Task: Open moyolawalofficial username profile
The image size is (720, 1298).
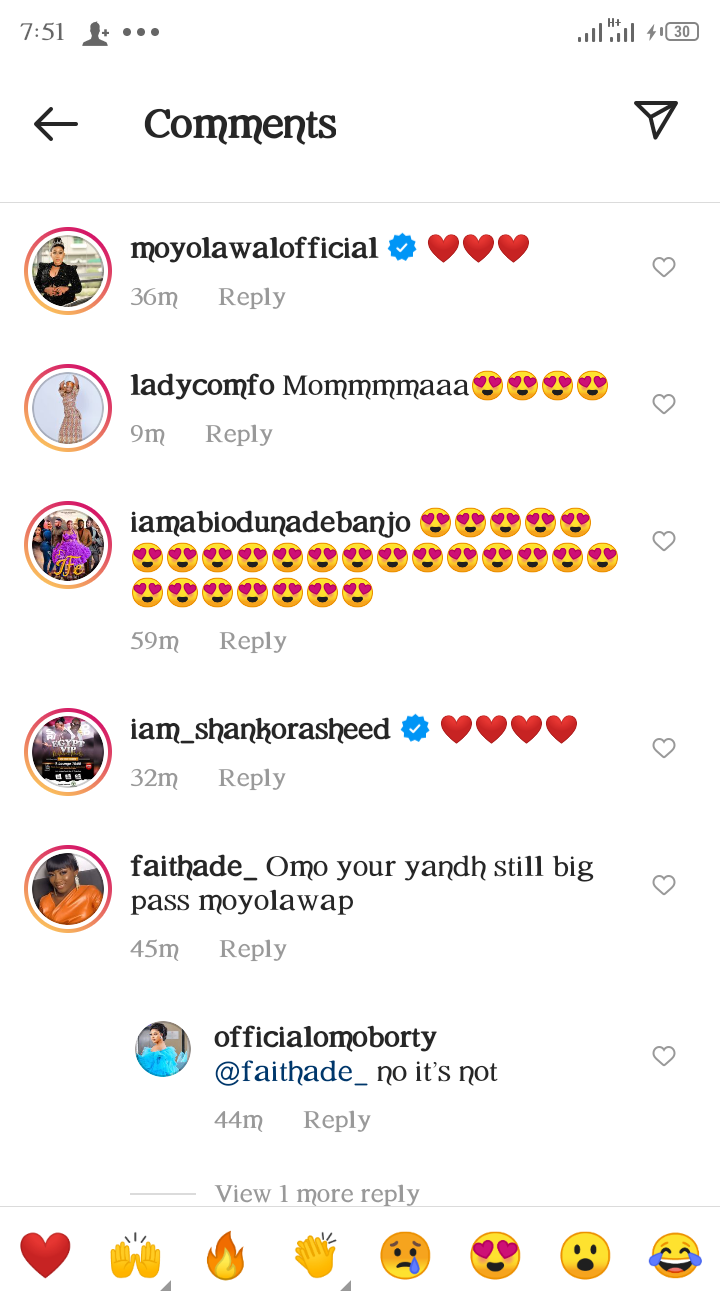Action: click(254, 248)
